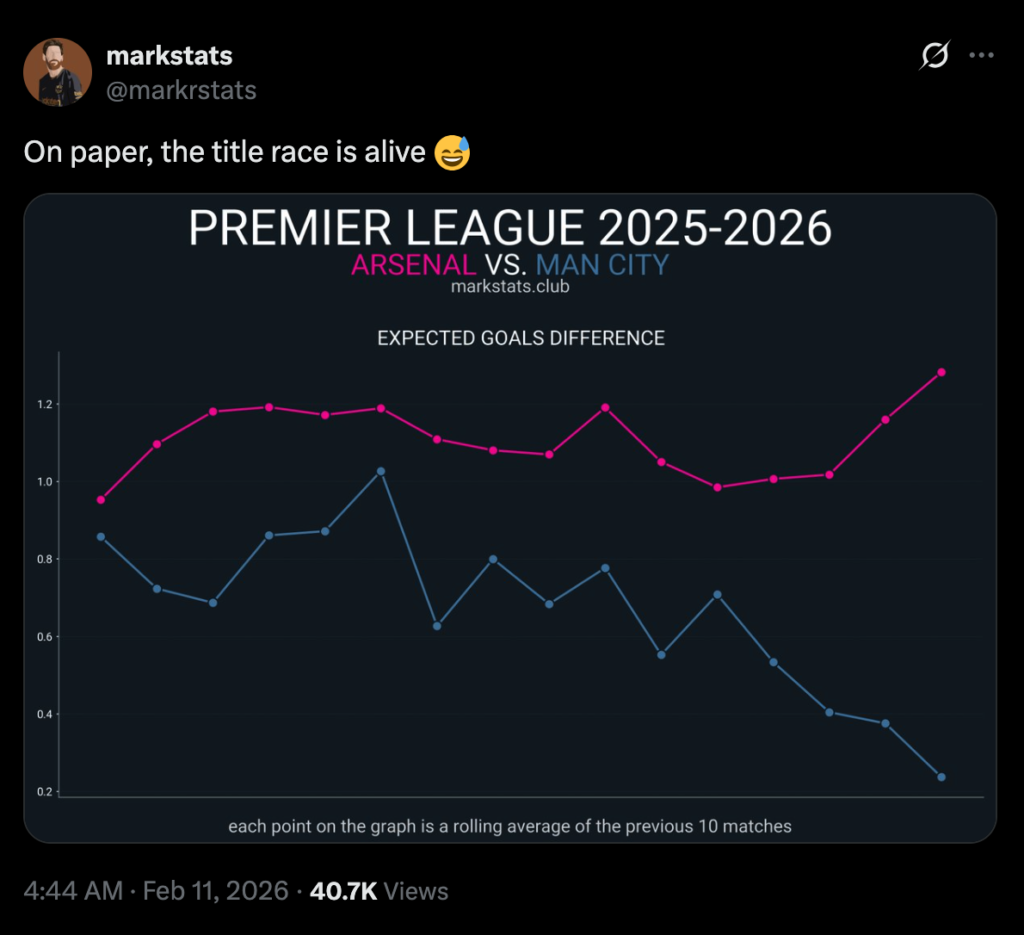This screenshot has height=935, width=1024.
Task: Select Arsenal's first pink data point
Action: [101, 500]
